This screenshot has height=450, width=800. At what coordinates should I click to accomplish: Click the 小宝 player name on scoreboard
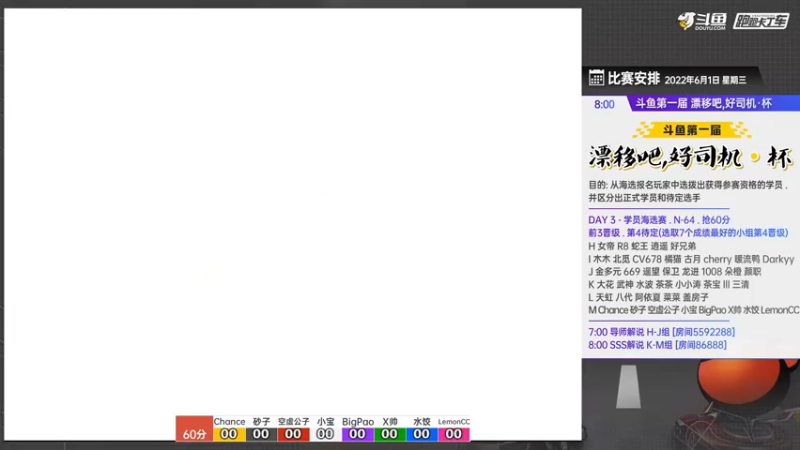tap(326, 421)
